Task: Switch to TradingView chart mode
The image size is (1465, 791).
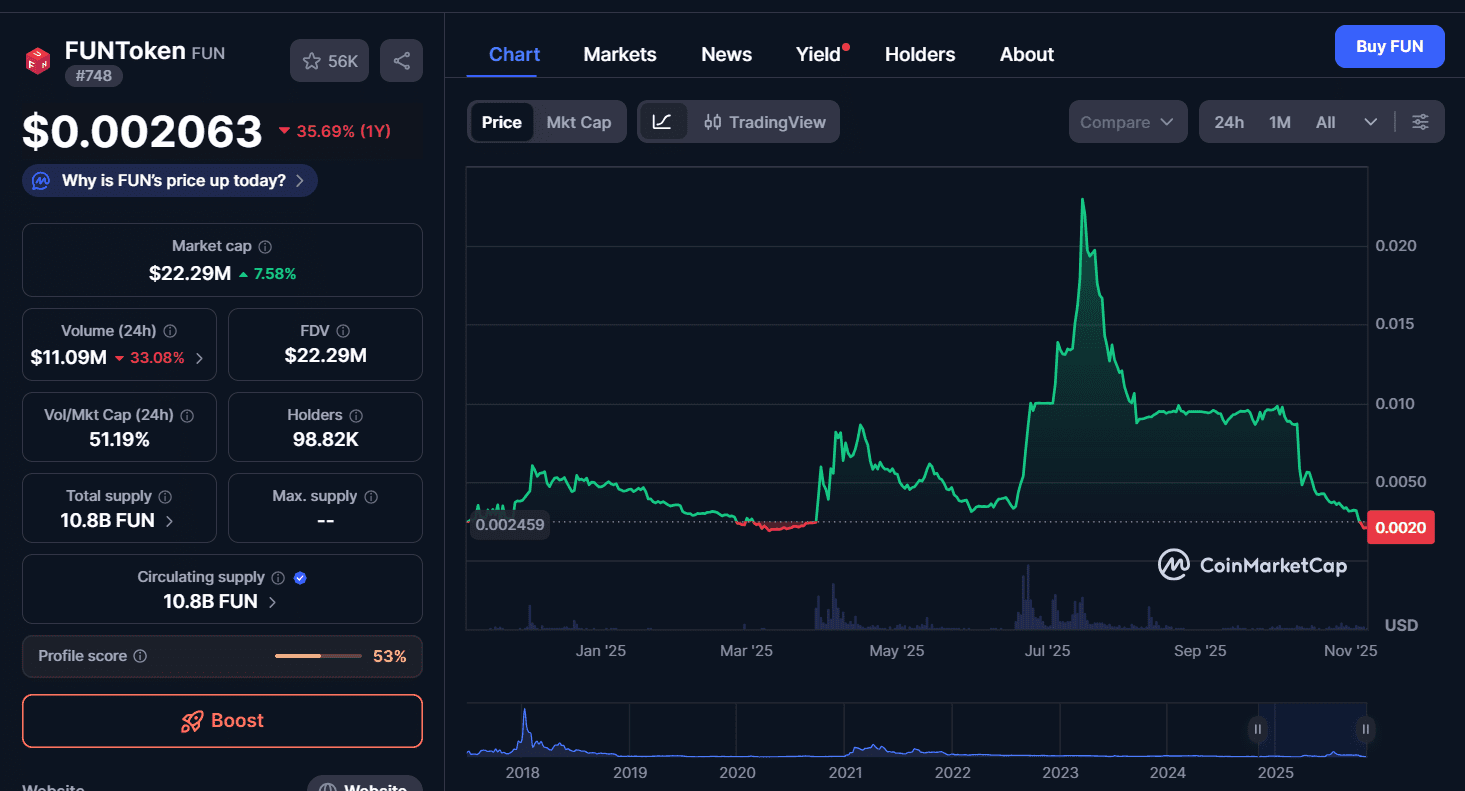Action: (x=765, y=122)
